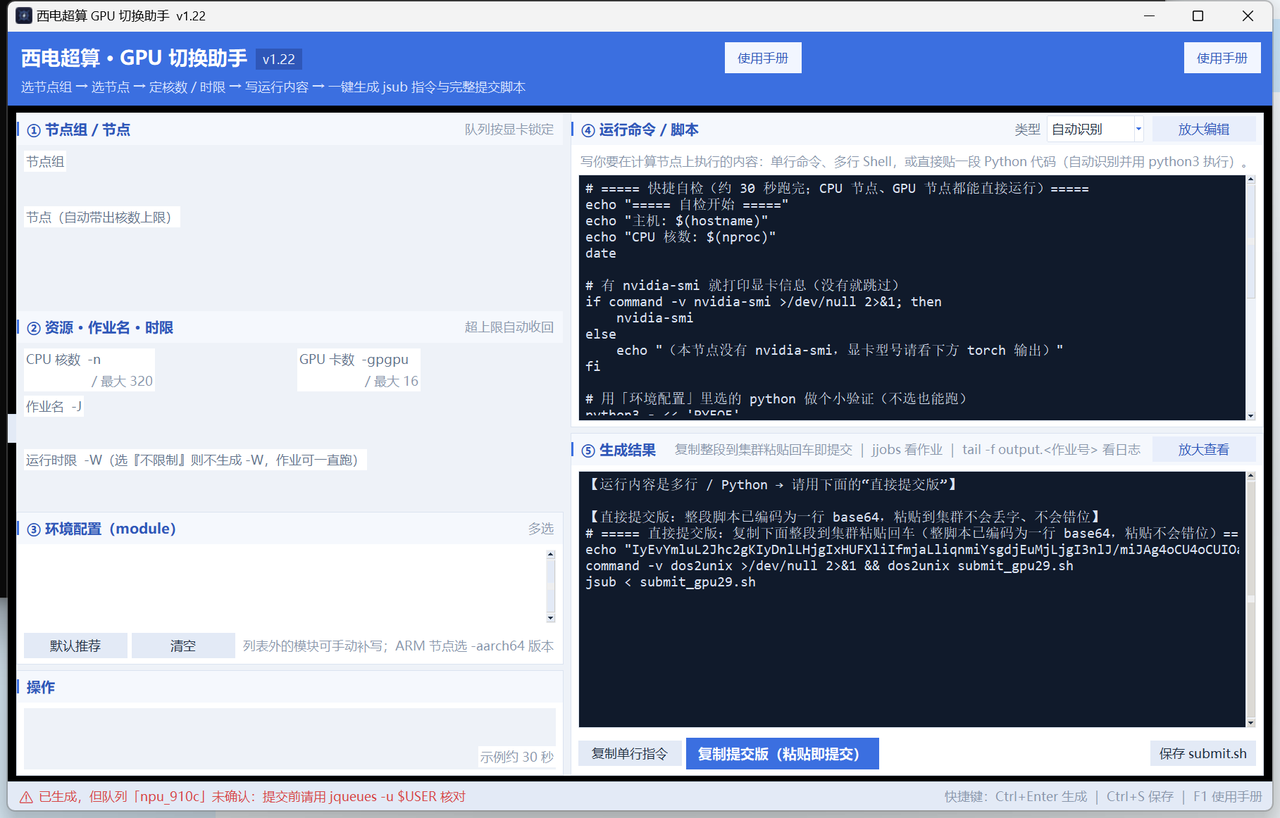Click the module list scroll-down arrow

pyautogui.click(x=549, y=618)
